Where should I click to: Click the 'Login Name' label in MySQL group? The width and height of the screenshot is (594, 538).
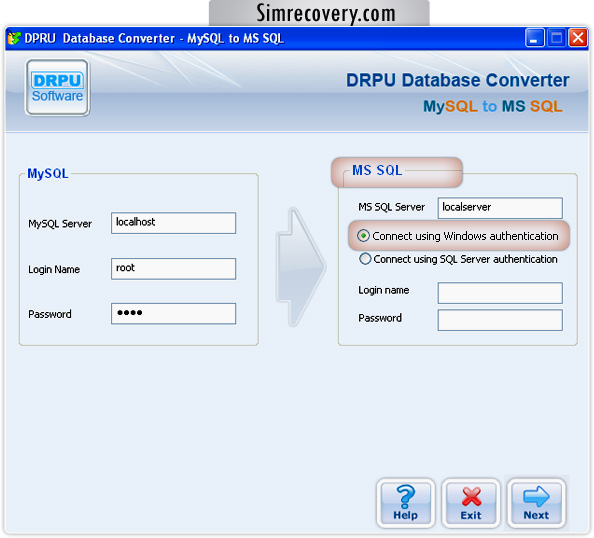click(x=54, y=269)
